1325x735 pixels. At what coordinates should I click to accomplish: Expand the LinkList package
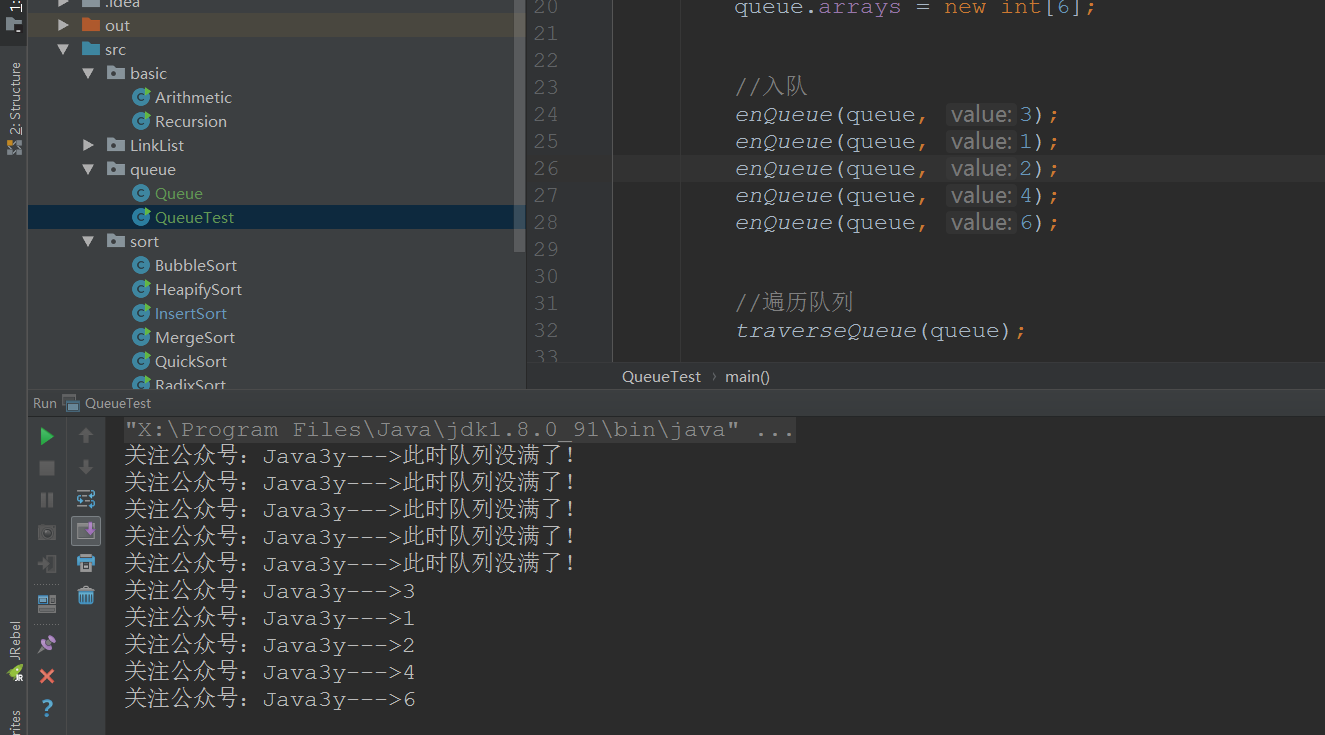pos(88,145)
